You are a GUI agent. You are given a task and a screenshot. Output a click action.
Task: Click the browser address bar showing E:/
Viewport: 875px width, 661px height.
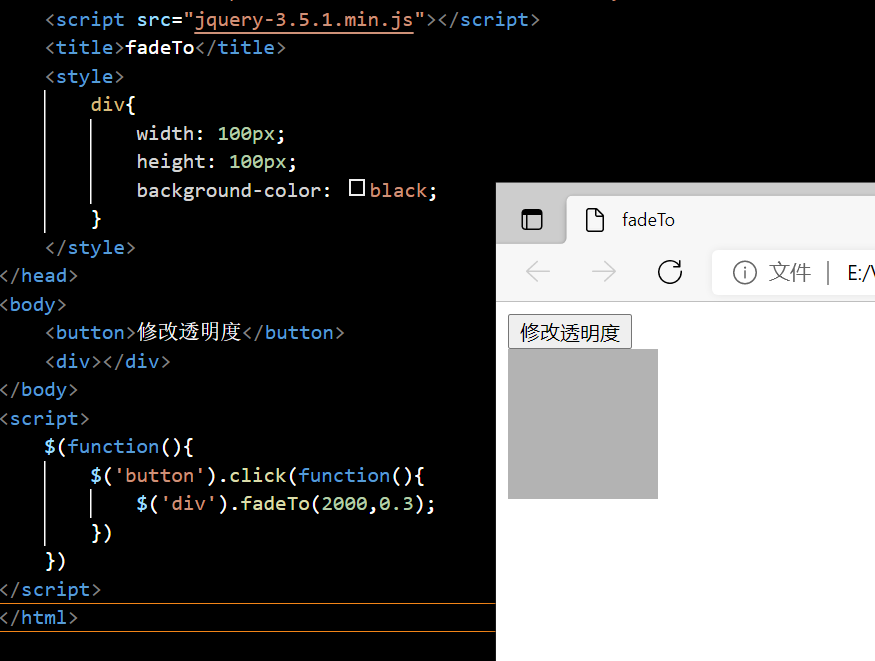(x=858, y=272)
